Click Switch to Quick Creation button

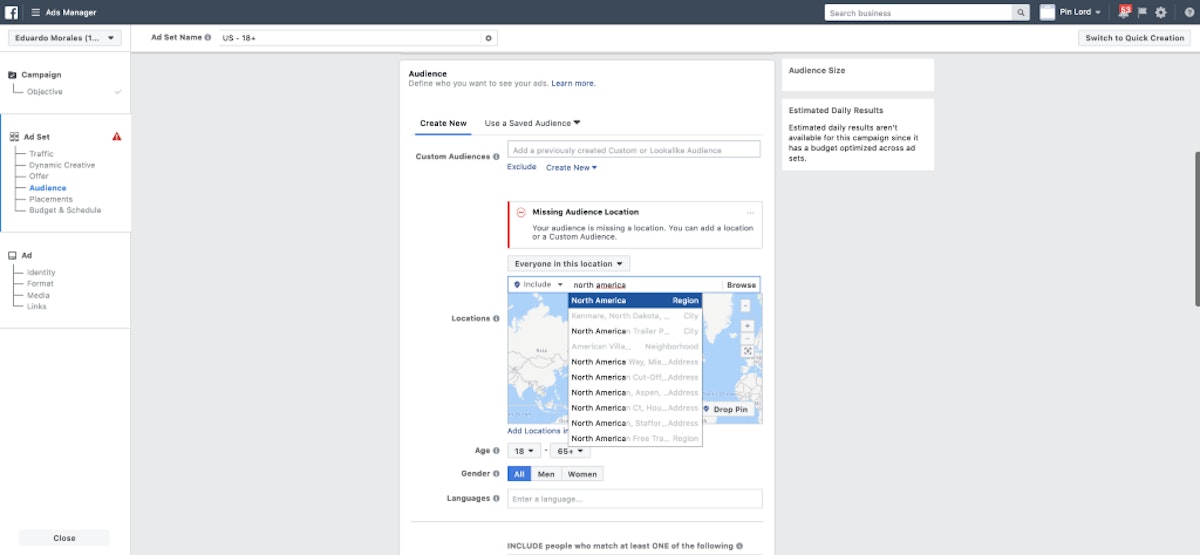[x=1134, y=38]
